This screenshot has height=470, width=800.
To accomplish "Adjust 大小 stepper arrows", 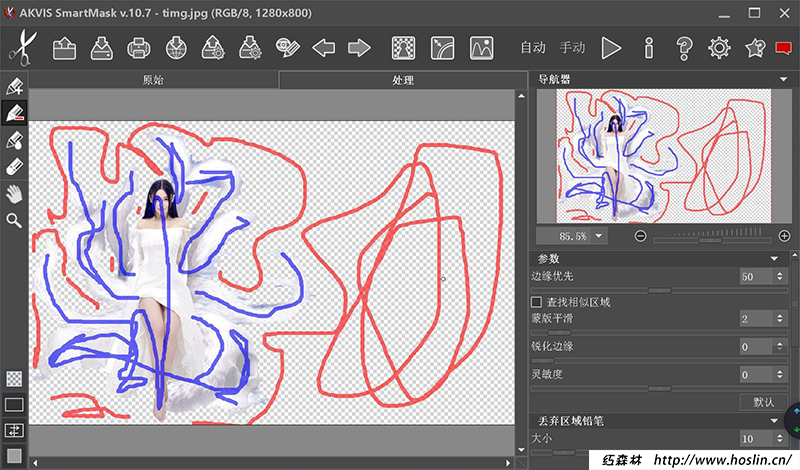I will click(x=780, y=438).
